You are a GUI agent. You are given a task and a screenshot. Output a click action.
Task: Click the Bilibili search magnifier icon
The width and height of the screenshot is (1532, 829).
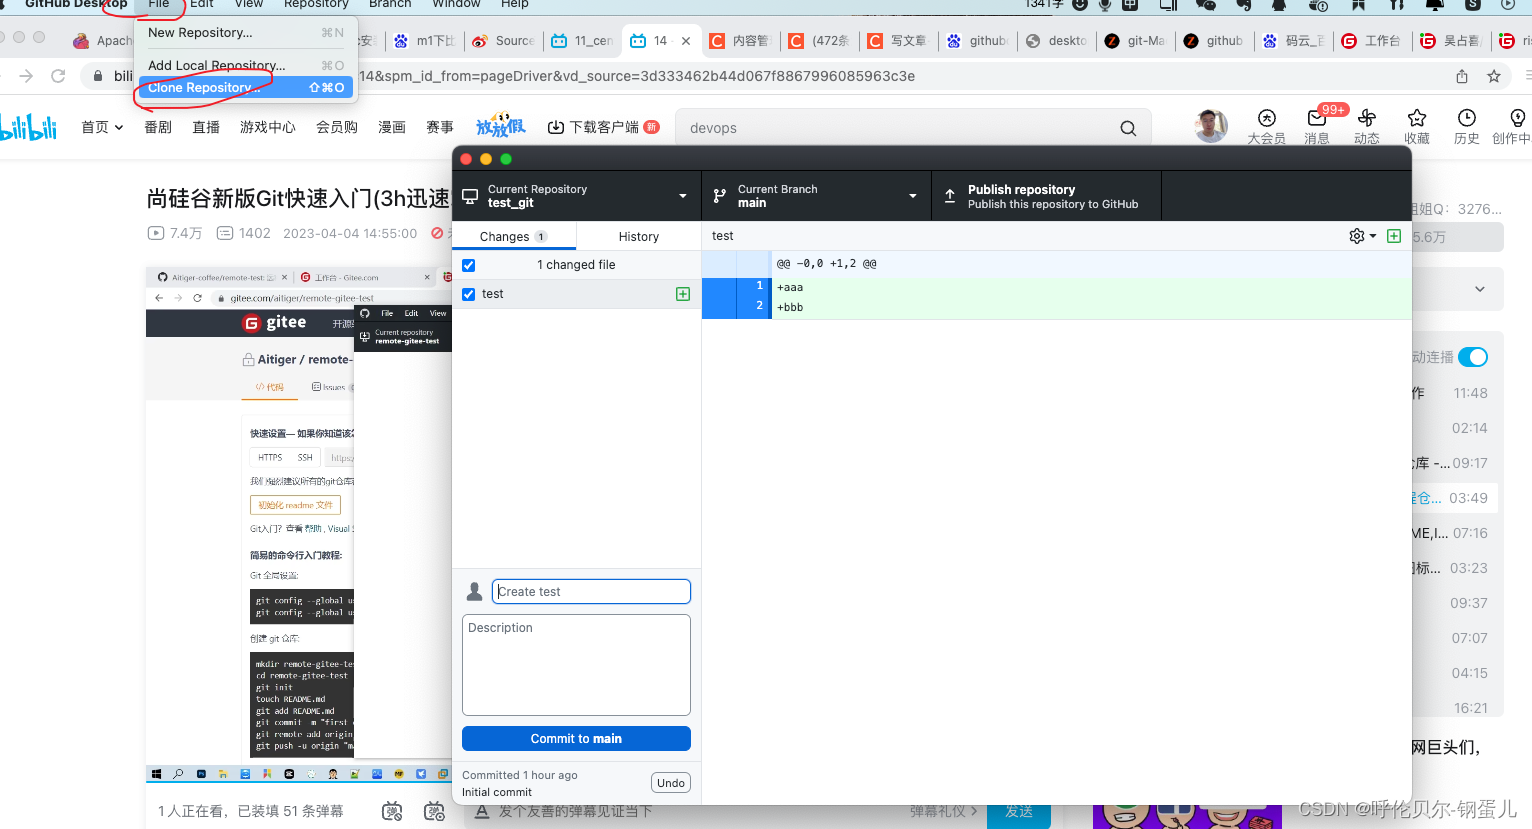(x=1128, y=128)
